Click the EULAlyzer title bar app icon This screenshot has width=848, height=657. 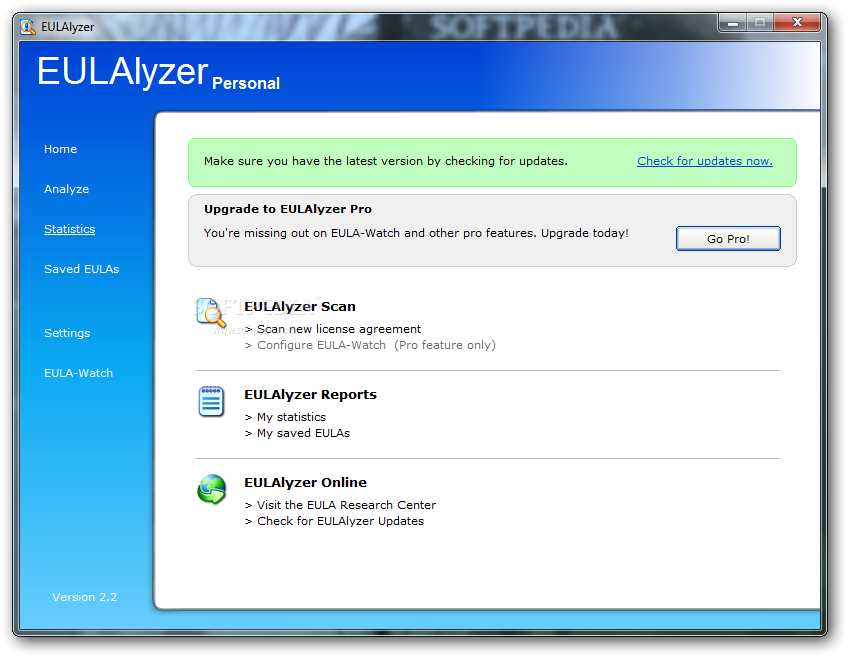(28, 26)
